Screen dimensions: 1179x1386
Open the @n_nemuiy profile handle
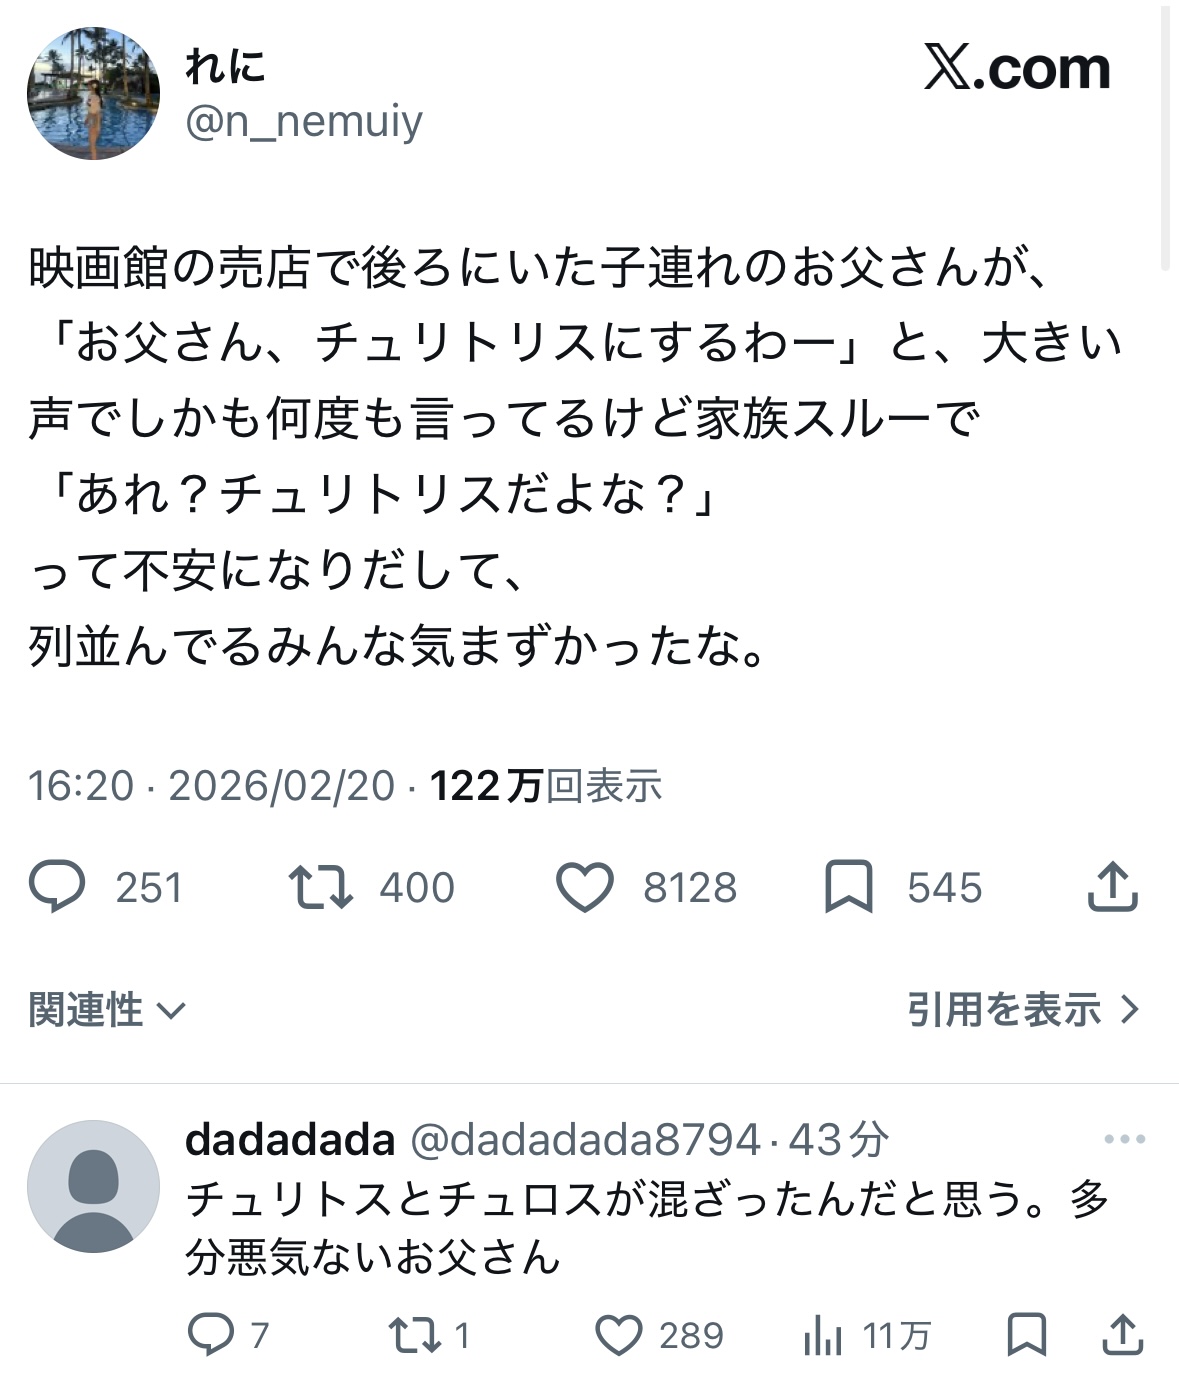pyautogui.click(x=304, y=122)
